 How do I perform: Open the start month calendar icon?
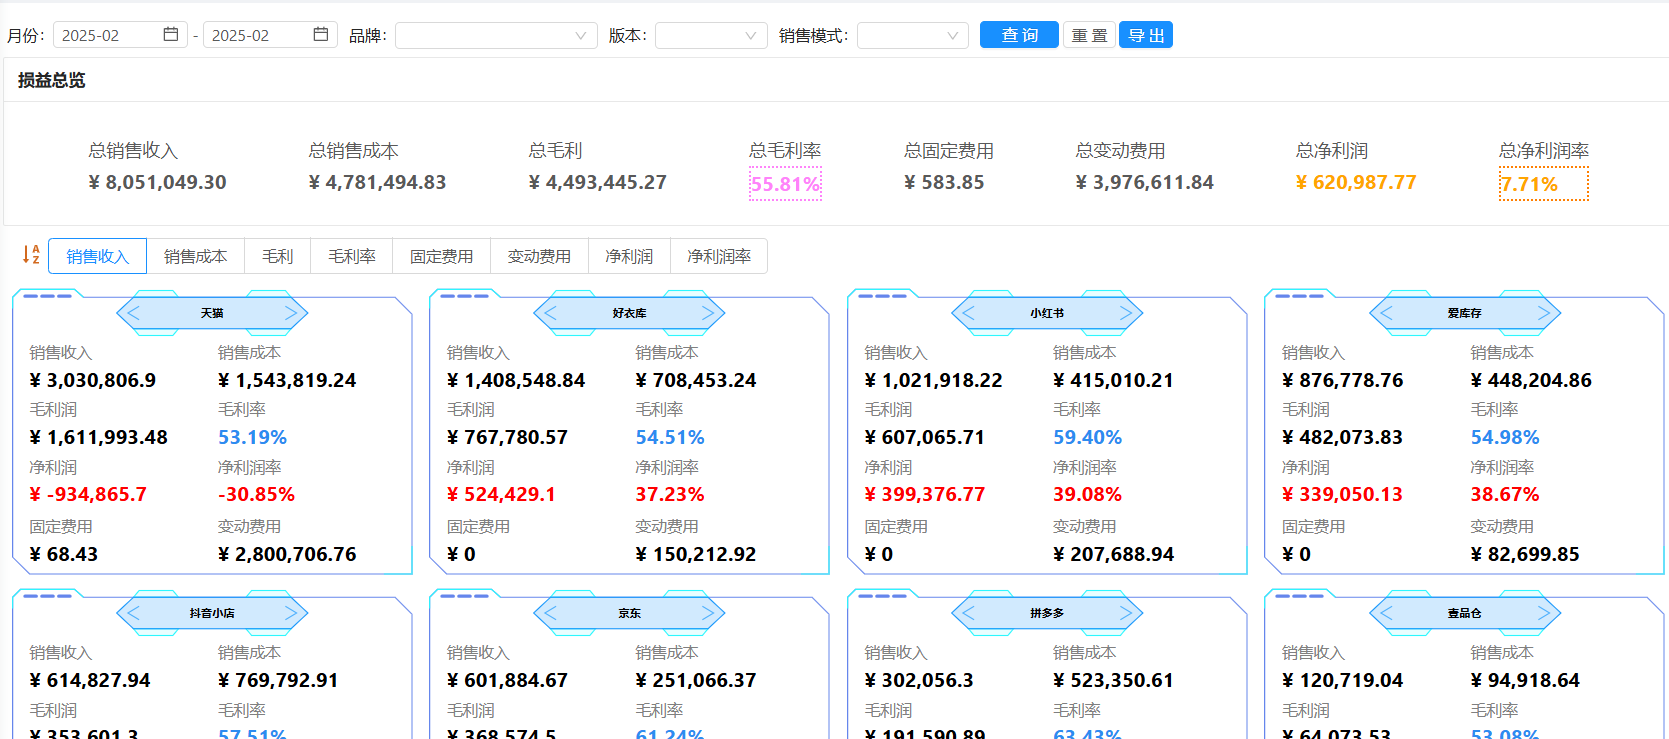[171, 35]
